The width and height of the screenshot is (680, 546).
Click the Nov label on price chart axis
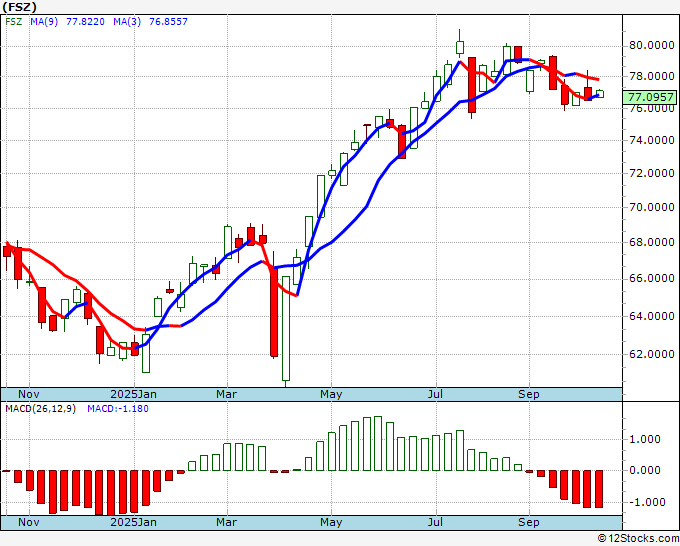[29, 394]
